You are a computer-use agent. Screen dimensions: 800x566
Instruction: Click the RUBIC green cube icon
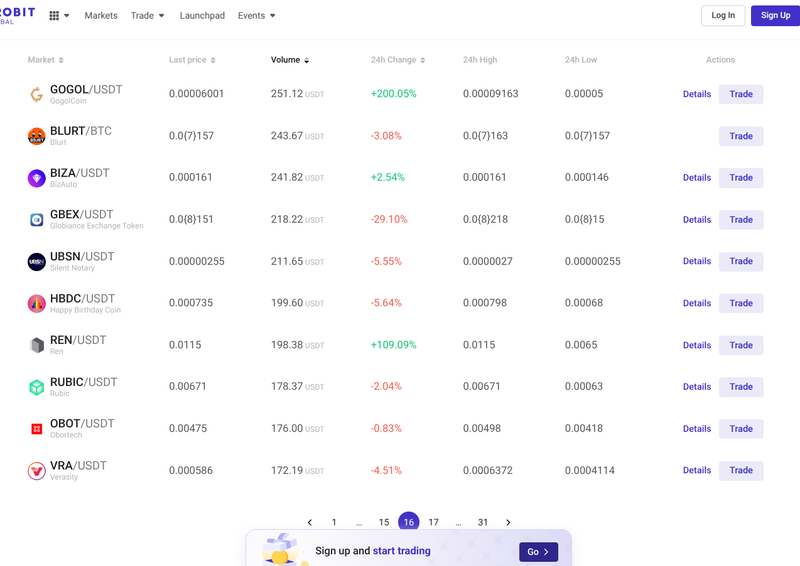(x=36, y=387)
